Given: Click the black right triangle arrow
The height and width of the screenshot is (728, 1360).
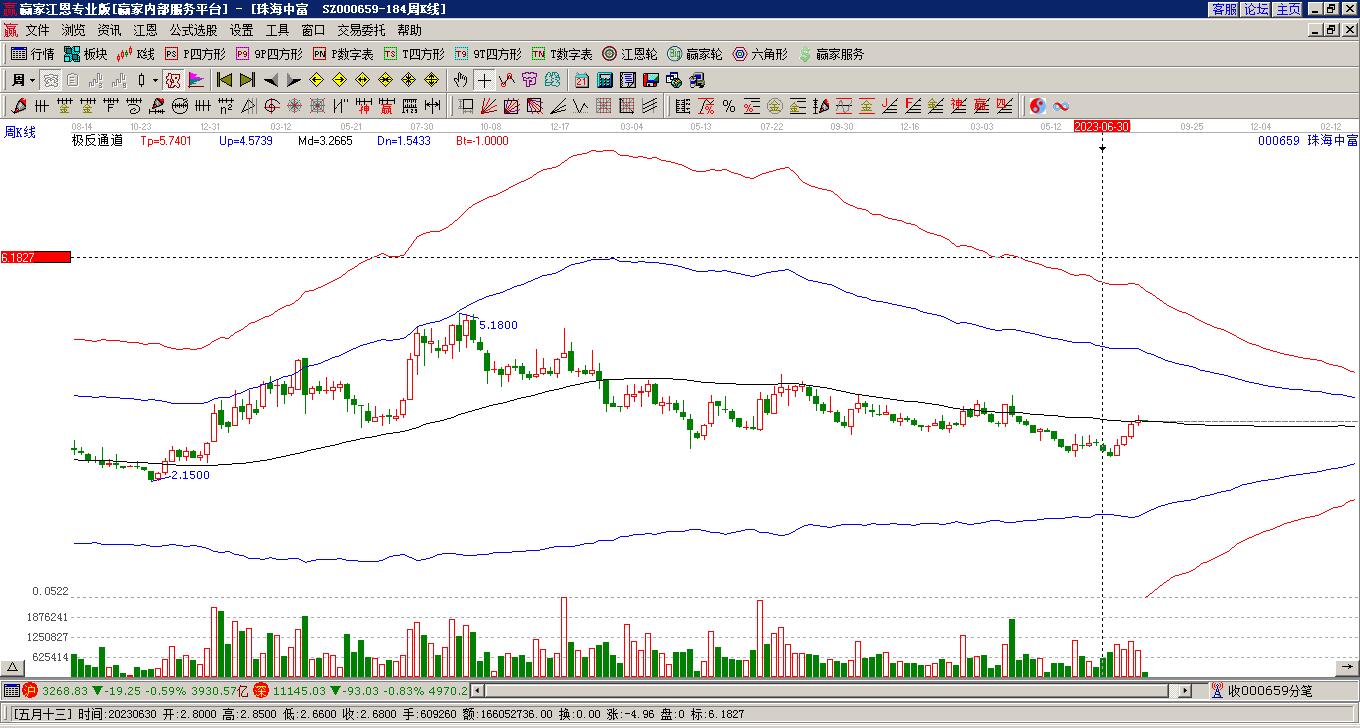Looking at the screenshot, I should pos(293,80).
